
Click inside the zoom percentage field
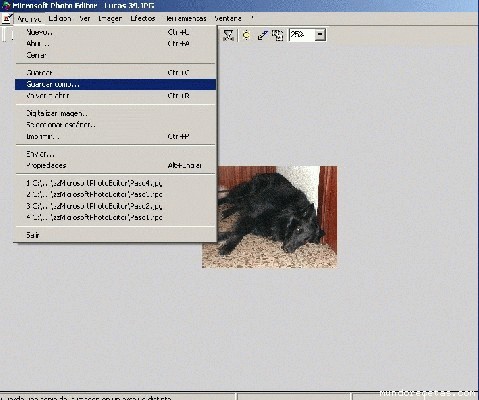[x=302, y=34]
